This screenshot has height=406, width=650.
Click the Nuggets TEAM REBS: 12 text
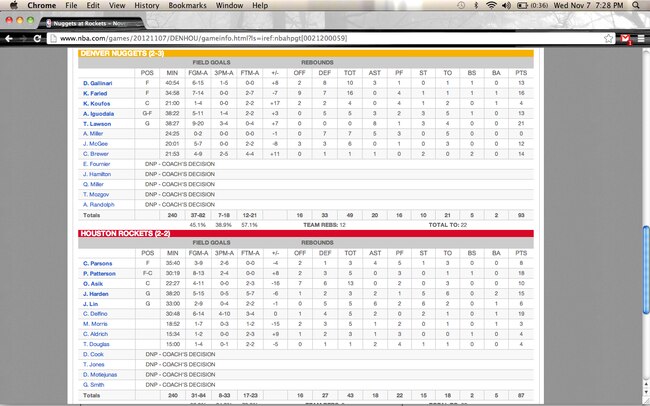pos(324,225)
